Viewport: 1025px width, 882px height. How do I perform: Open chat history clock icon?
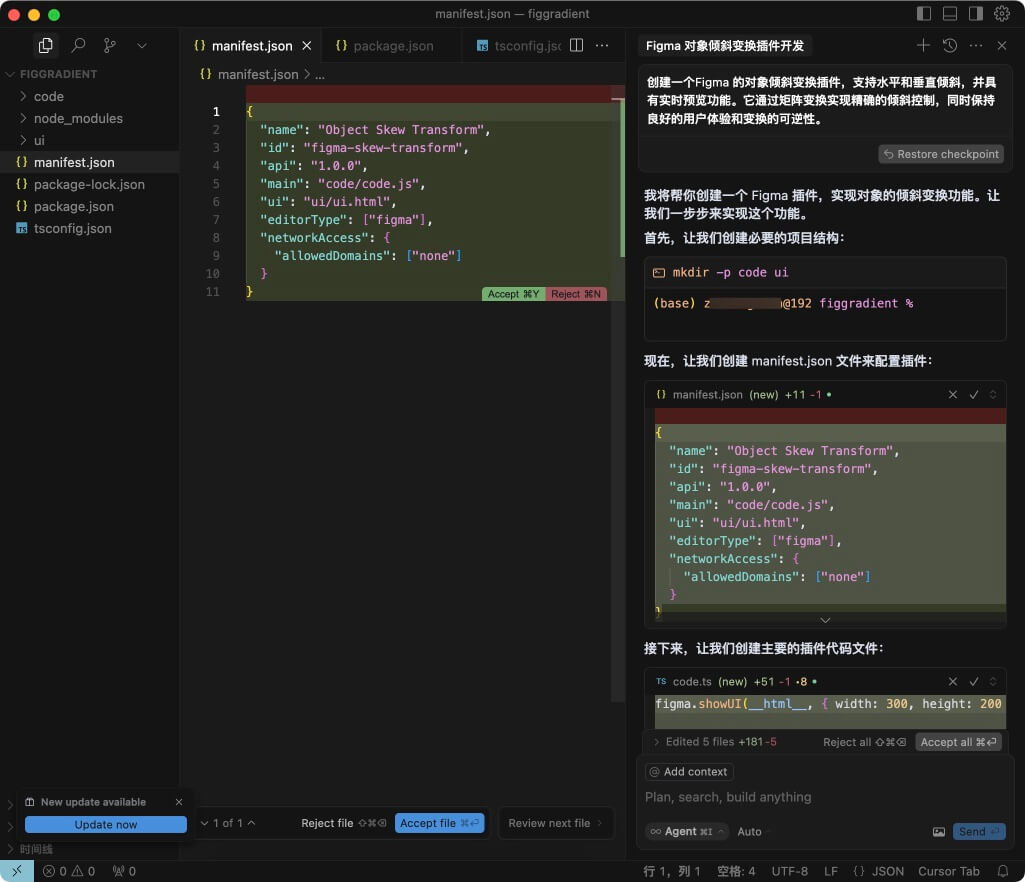949,45
